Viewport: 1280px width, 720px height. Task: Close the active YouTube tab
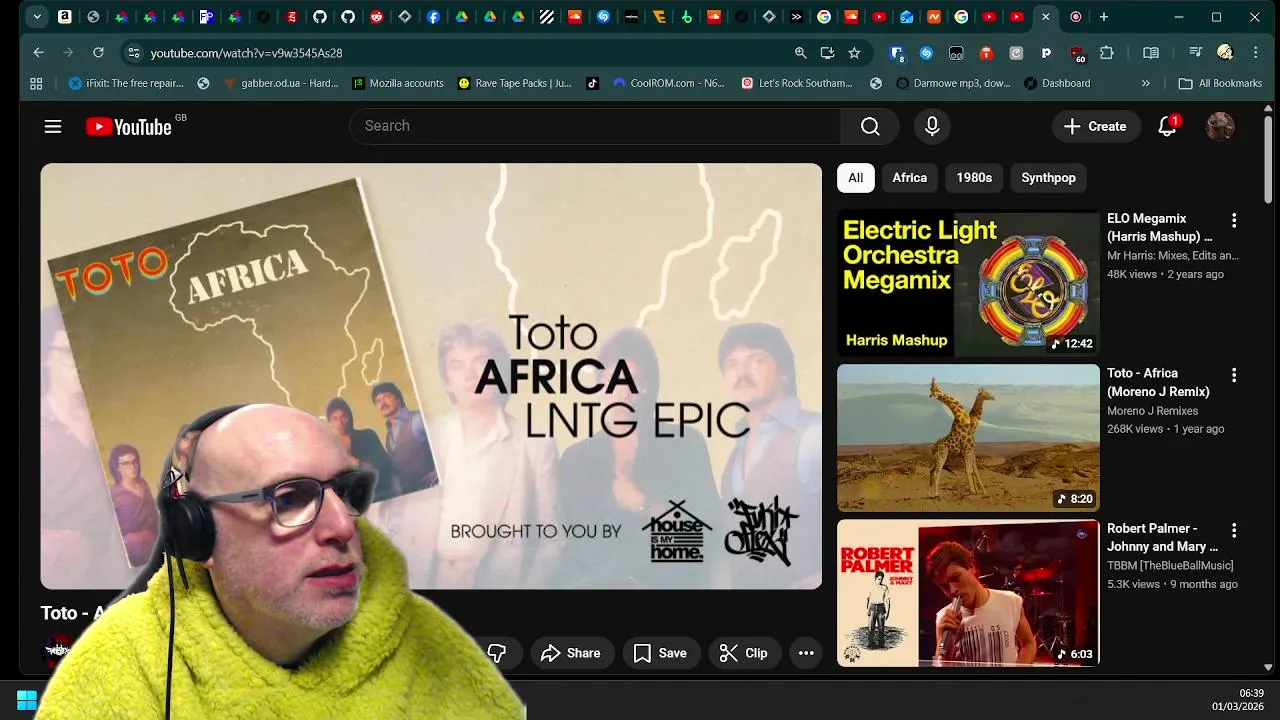point(1046,17)
